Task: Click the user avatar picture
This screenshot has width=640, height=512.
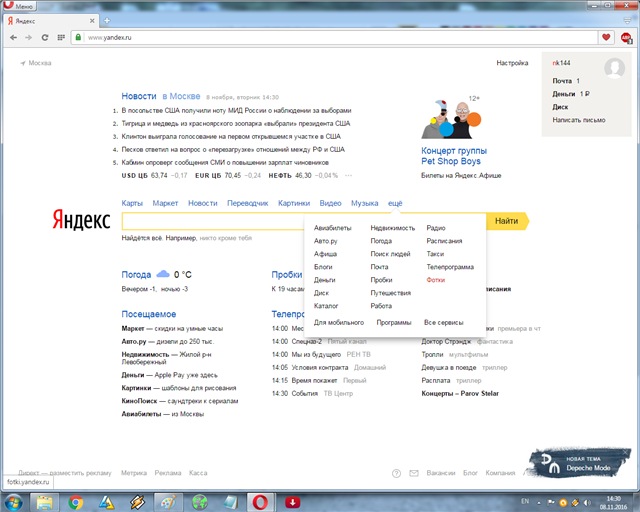Action: [614, 67]
